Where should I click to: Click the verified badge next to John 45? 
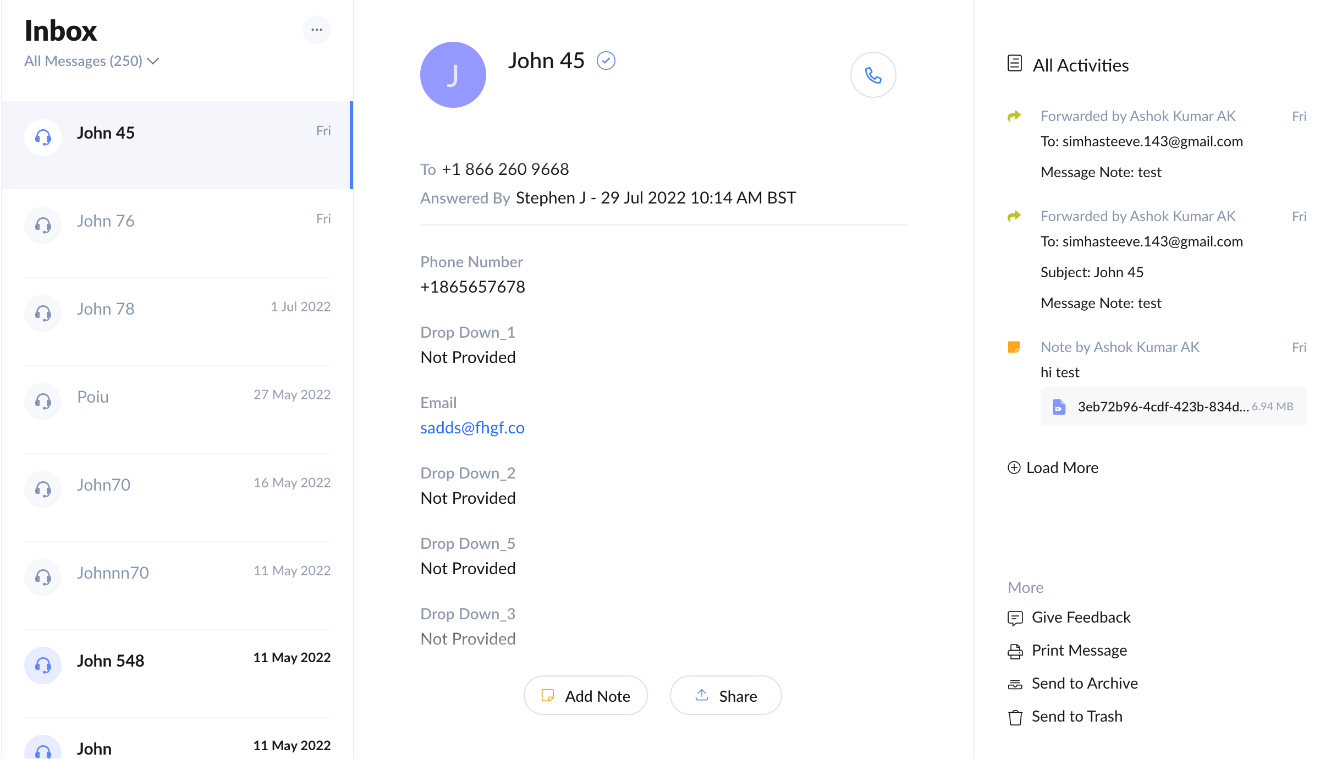point(606,60)
